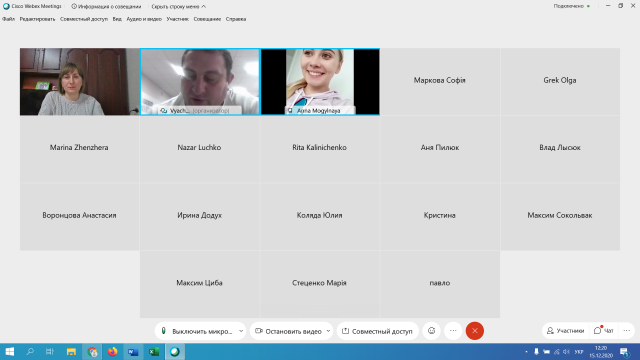Check Подключено connection status indicator
This screenshot has height=360, width=640.
571,6
